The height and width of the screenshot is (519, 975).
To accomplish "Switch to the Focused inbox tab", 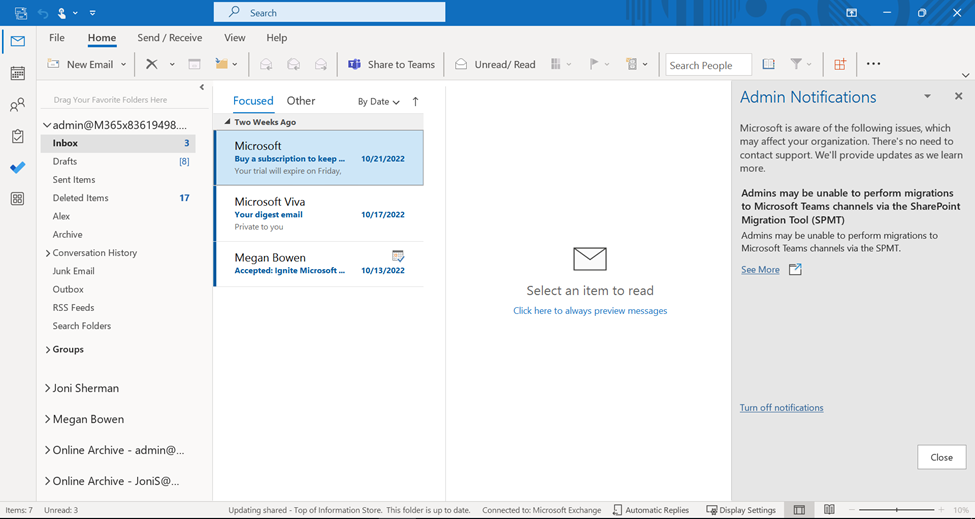I will point(253,101).
